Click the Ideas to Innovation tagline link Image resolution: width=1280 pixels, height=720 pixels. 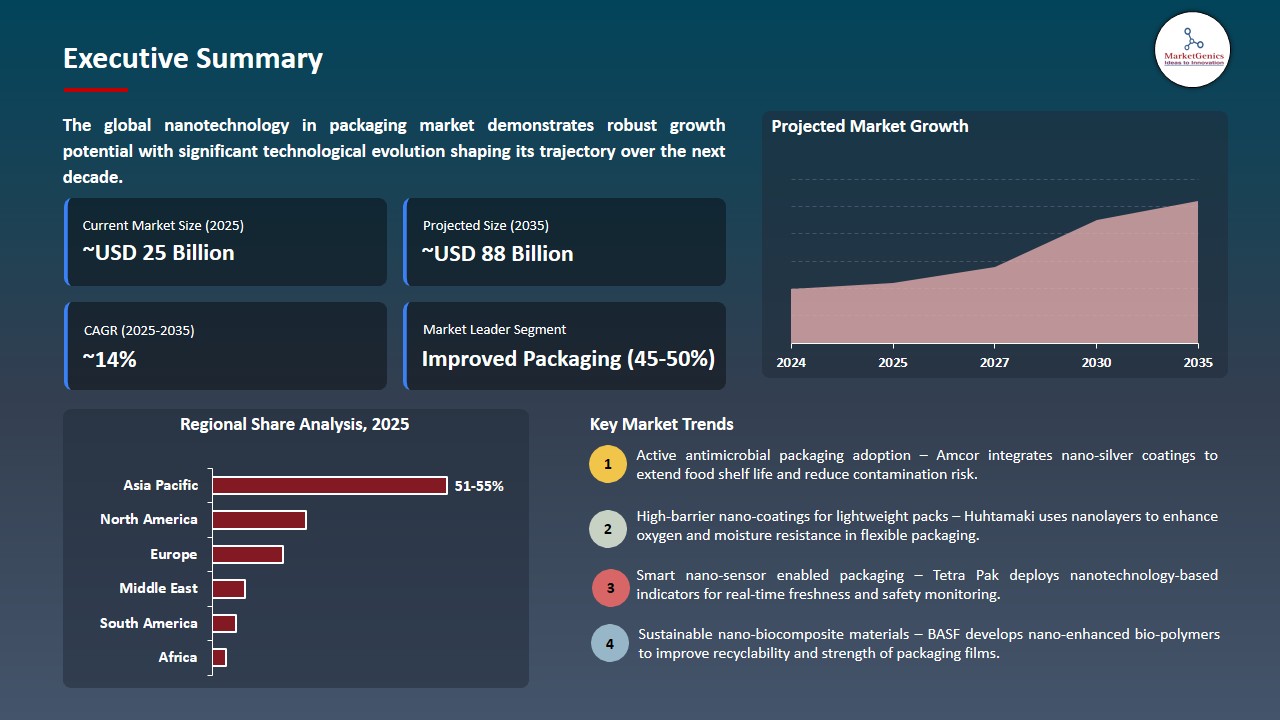coord(1192,63)
